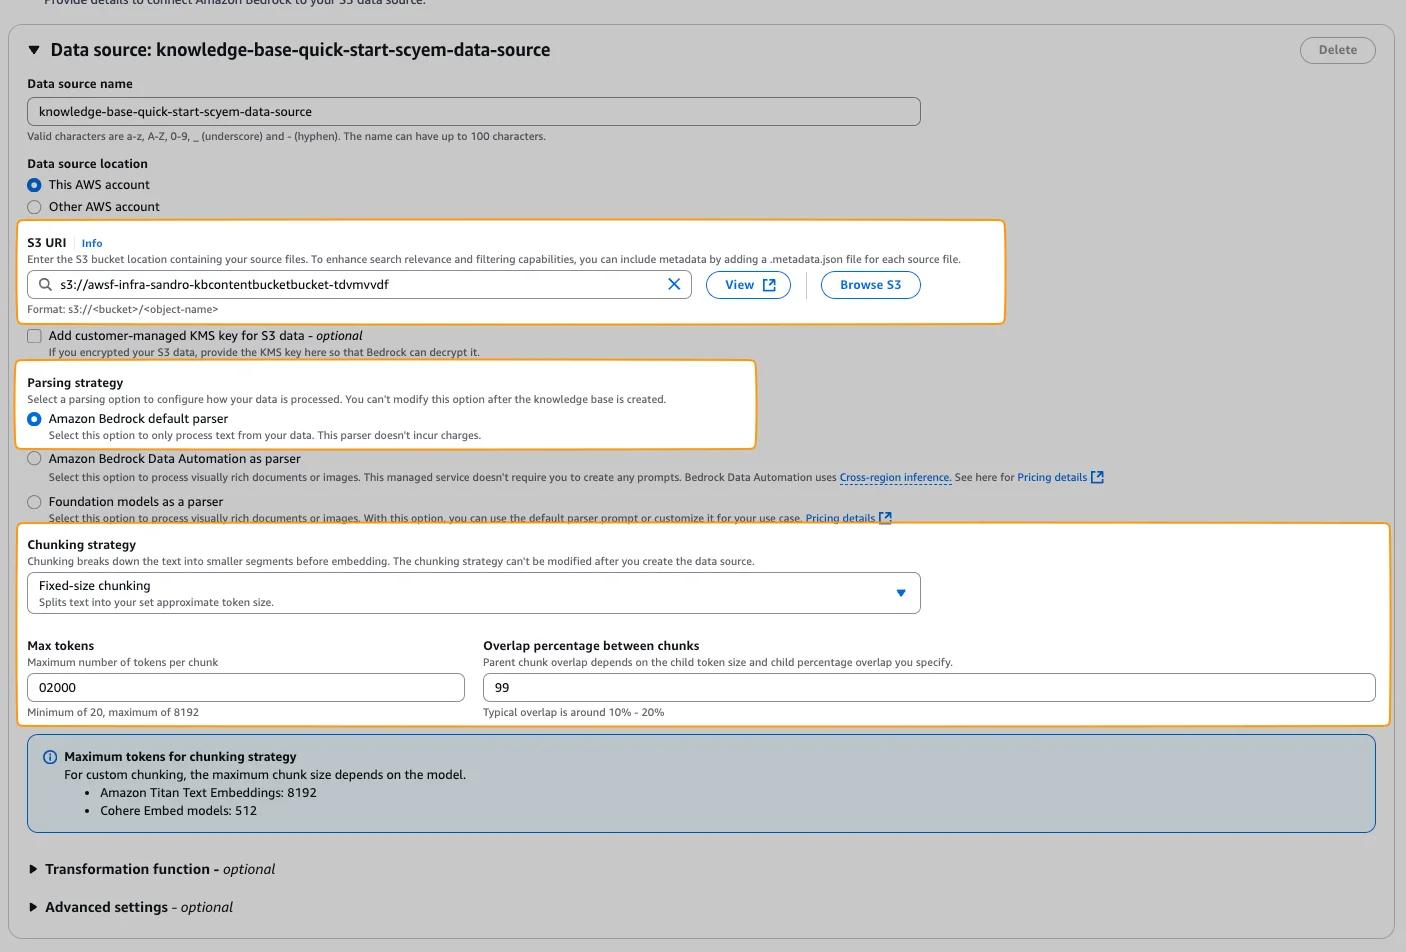
Task: Click the Max tokens input field
Action: point(245,688)
